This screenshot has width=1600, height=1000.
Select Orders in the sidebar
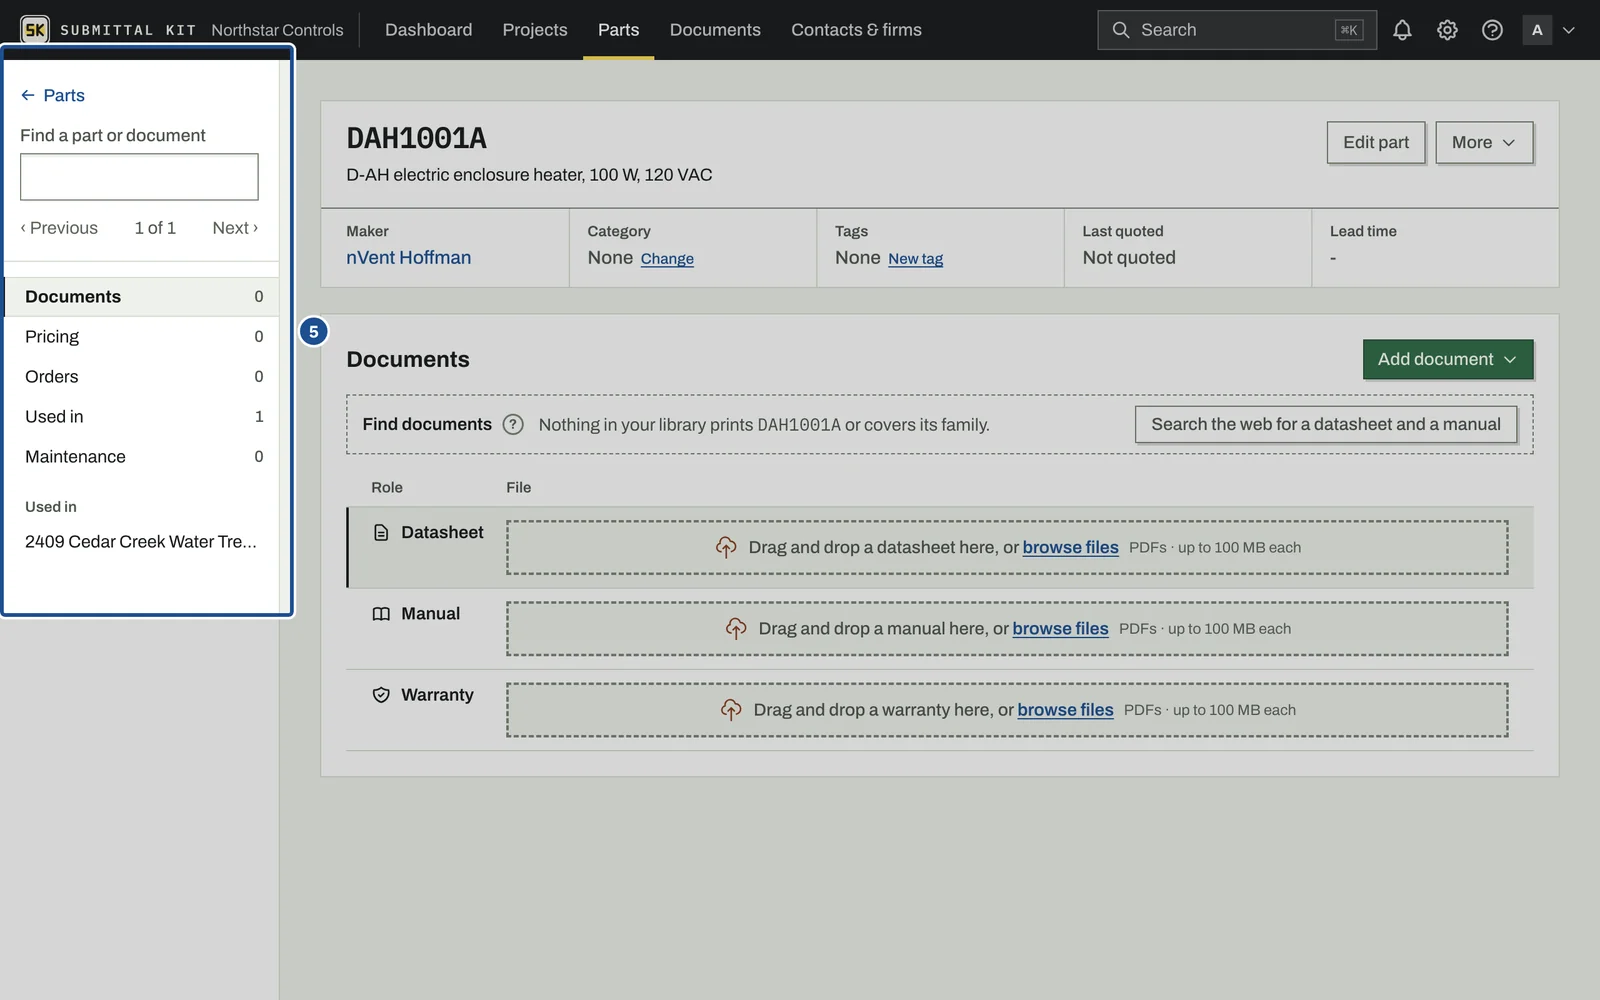coord(142,376)
